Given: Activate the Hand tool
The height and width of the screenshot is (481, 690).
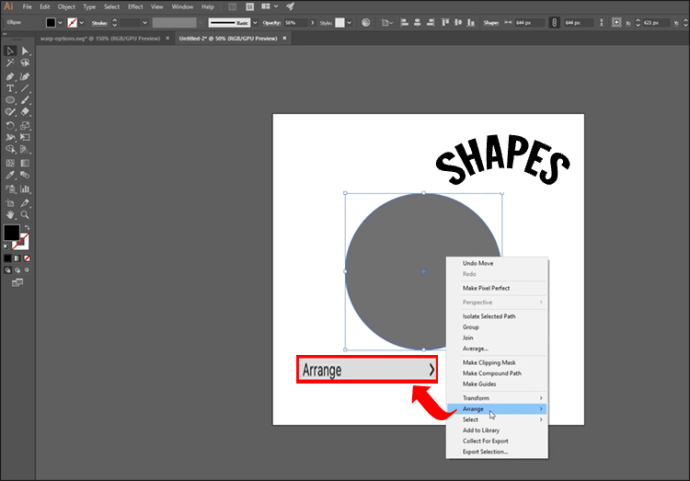Looking at the screenshot, I should pos(9,213).
